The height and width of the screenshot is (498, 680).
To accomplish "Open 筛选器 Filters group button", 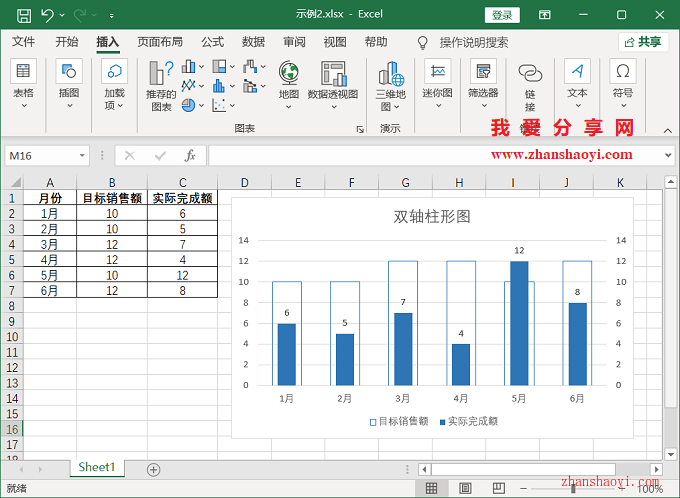I will coord(483,85).
